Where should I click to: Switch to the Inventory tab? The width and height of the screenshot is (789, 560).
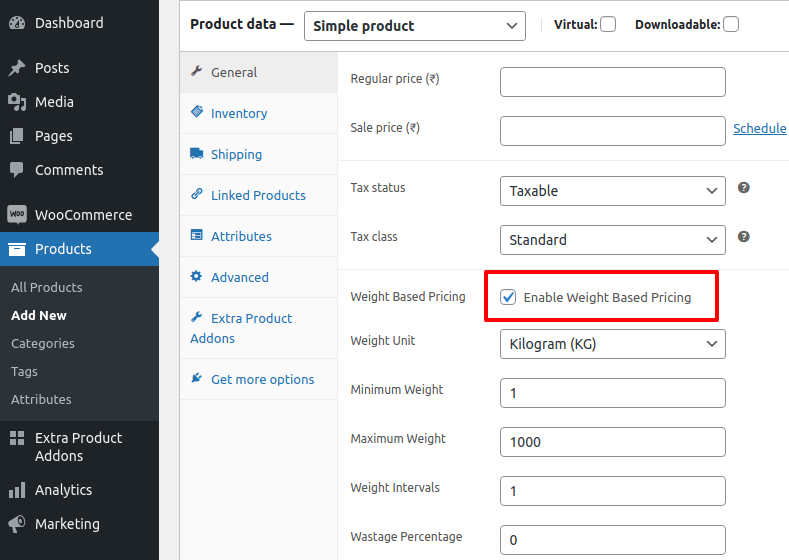tap(259, 113)
